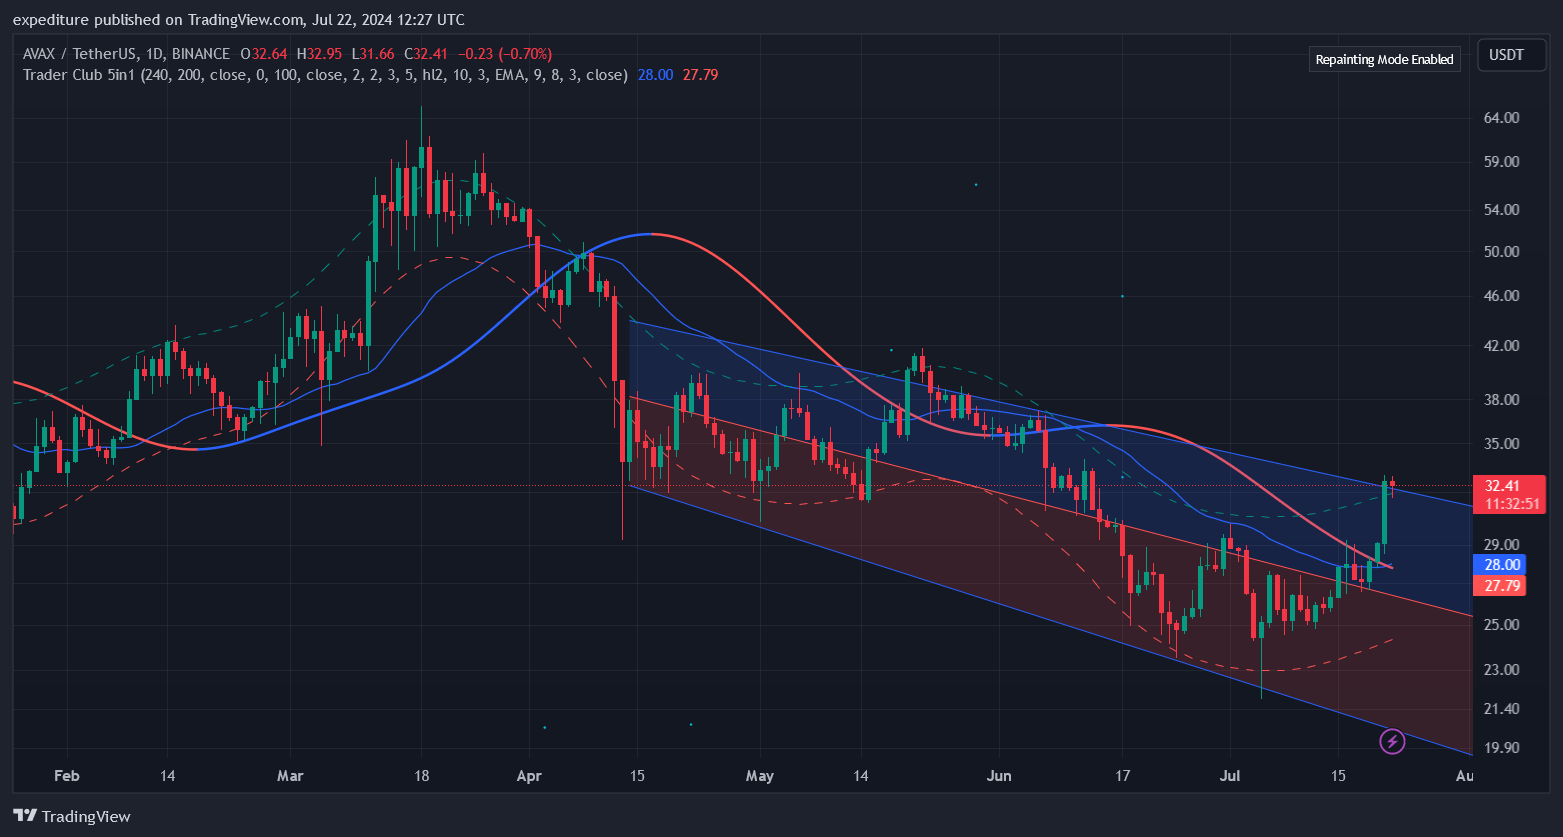The height and width of the screenshot is (837, 1563).
Task: Click the blue 28.00 value in indicator legend
Action: tap(655, 75)
